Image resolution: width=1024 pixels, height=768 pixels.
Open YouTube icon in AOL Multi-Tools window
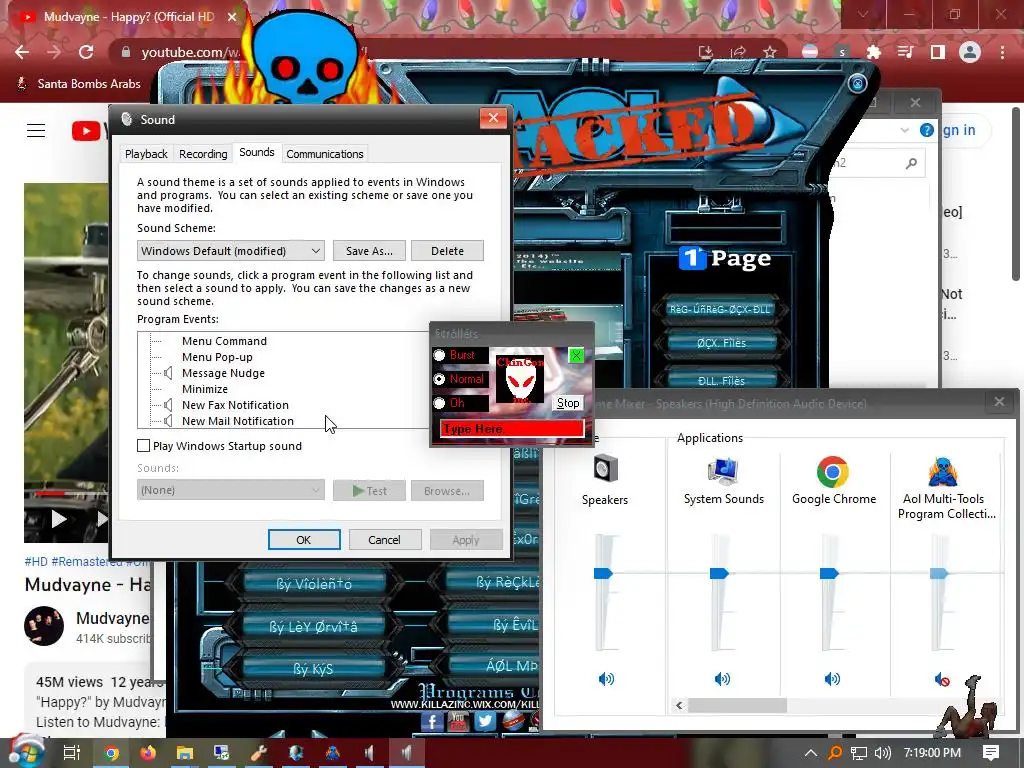pyautogui.click(x=458, y=721)
